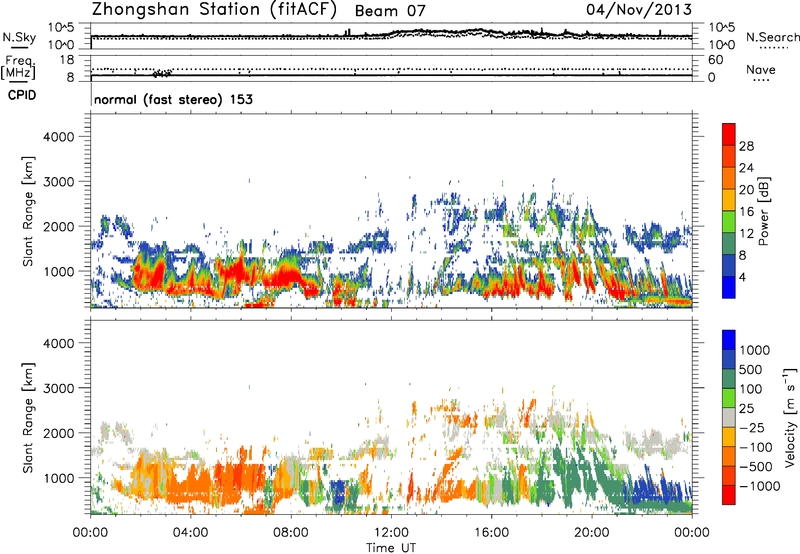Image resolution: width=800 pixels, height=554 pixels.
Task: Click the '-1000' tick on velocity colorbar
Action: [760, 486]
